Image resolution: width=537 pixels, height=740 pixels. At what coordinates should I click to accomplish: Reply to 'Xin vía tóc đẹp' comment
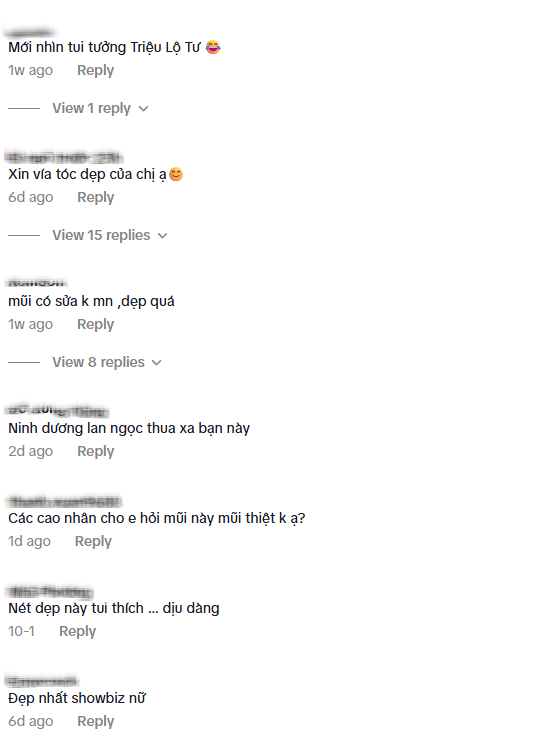95,197
